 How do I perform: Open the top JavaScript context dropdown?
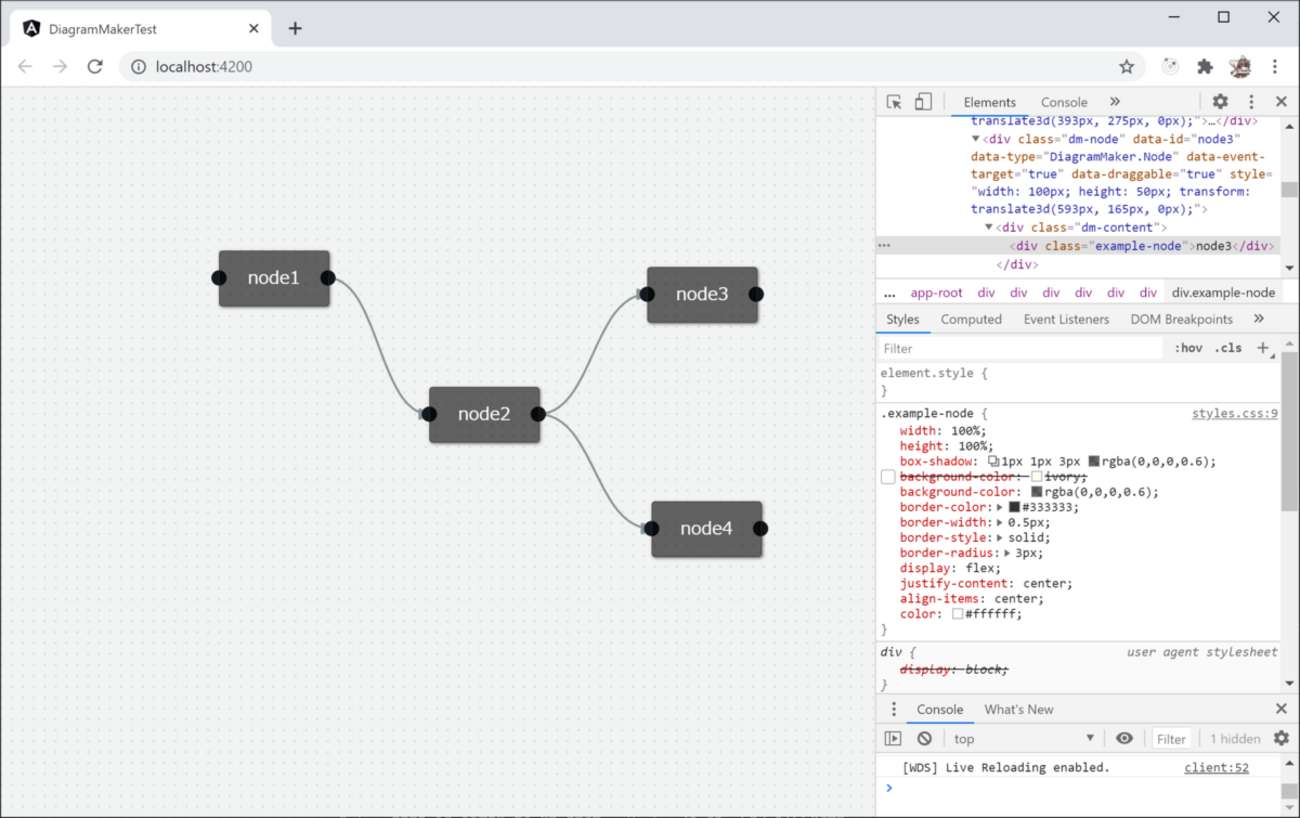click(x=1022, y=738)
